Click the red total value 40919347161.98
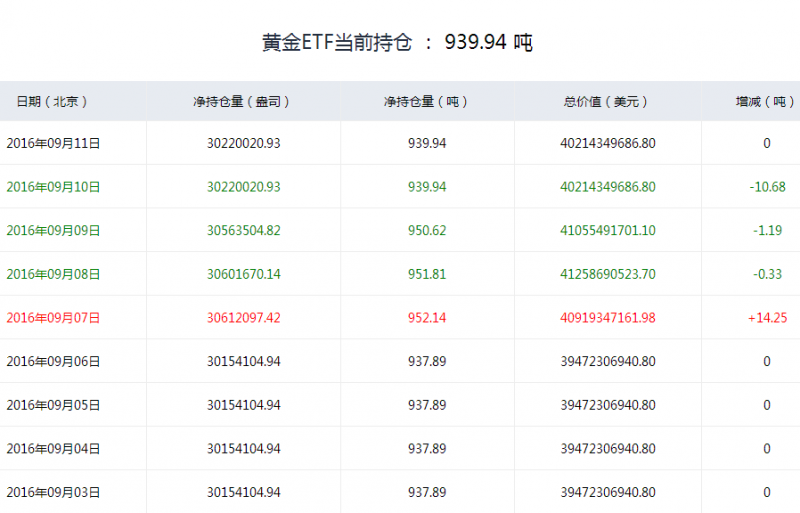The image size is (800, 513). pos(608,318)
